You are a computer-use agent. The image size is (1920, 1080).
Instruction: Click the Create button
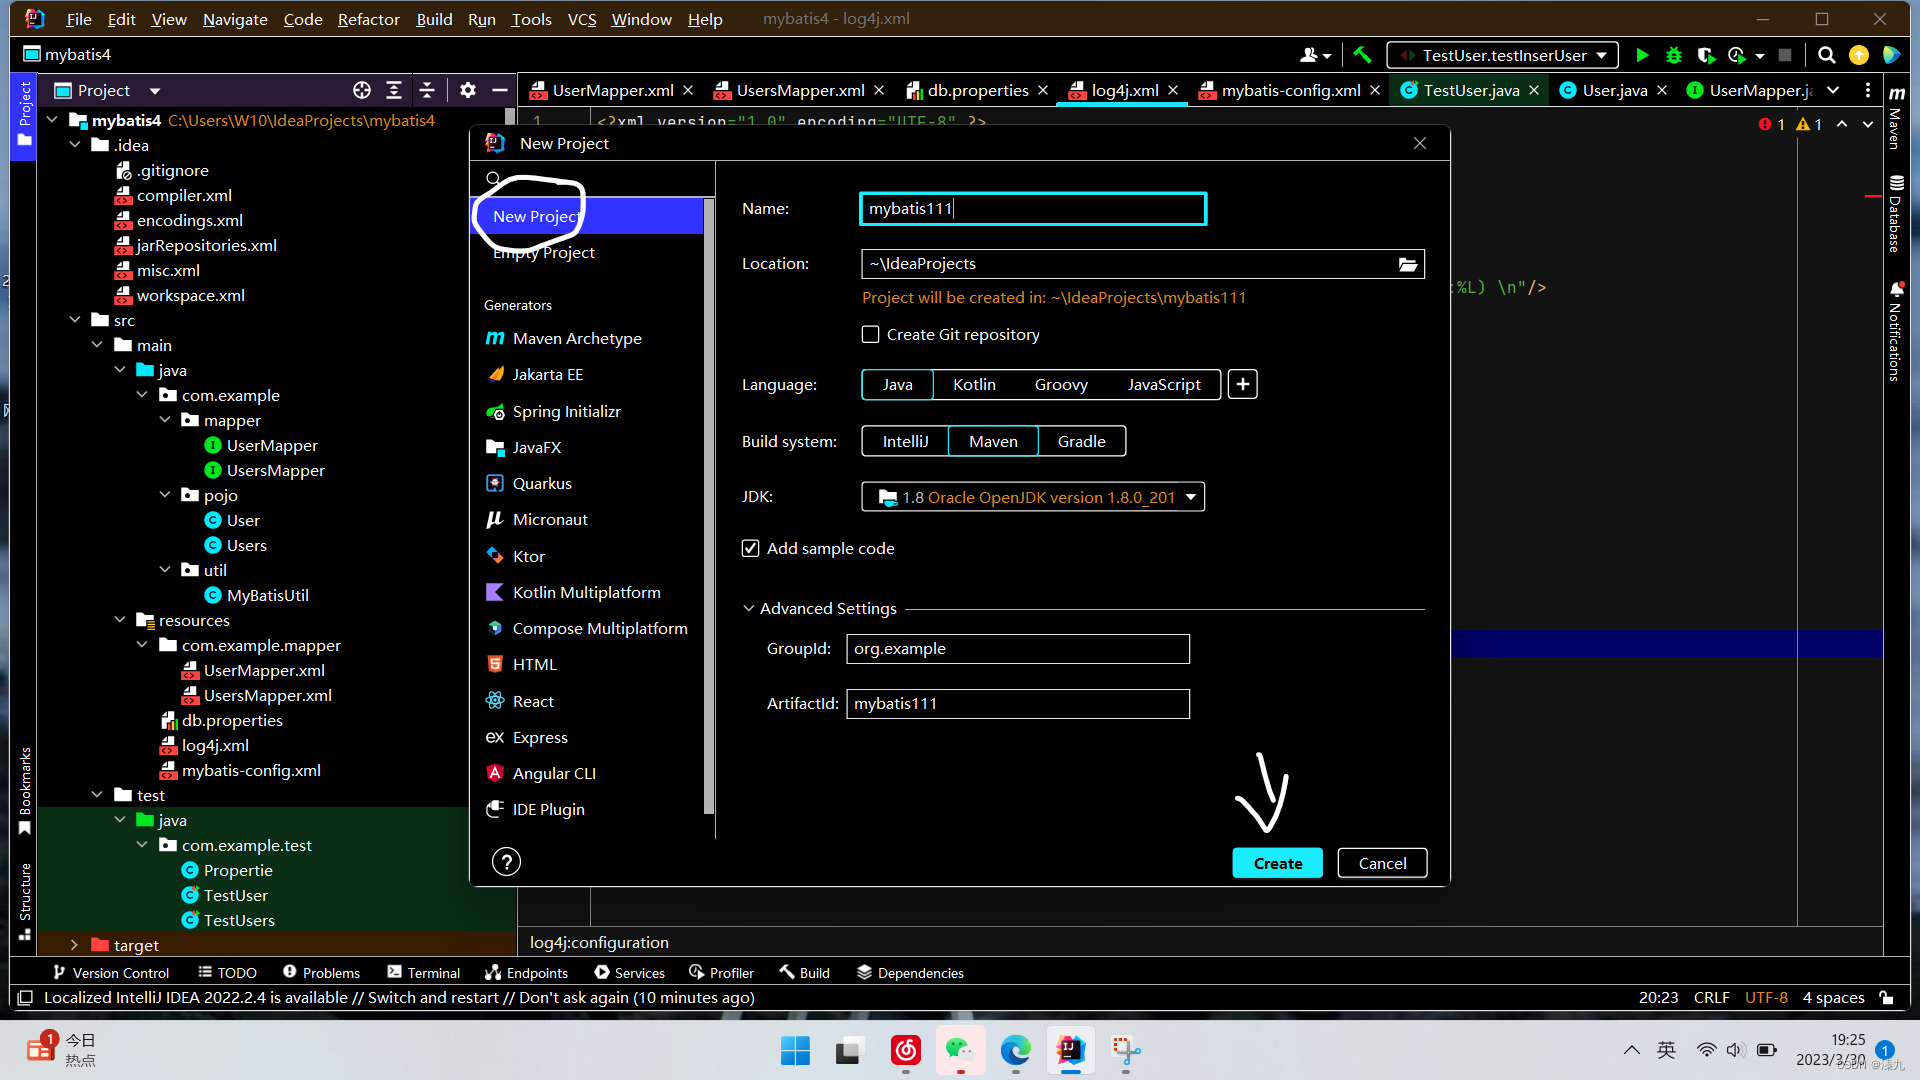[x=1277, y=863]
